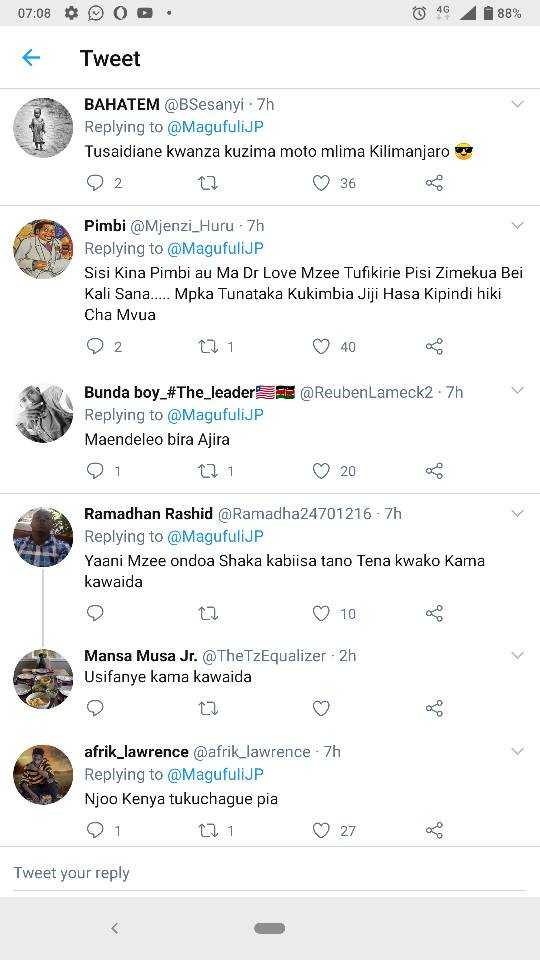Screen dimensions: 540x960
Task: Share the Bunda boy tweet
Action: (434, 470)
